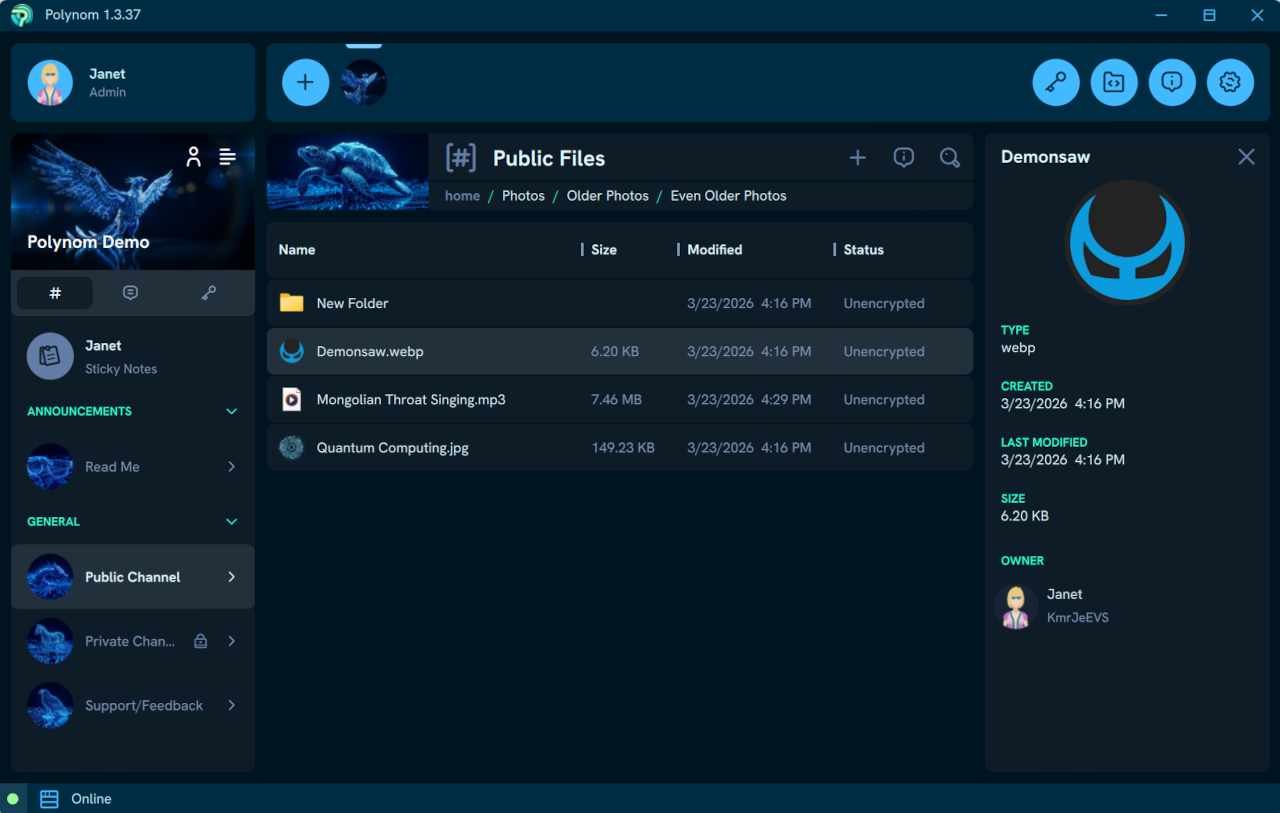View Public Files channel info
Image resolution: width=1280 pixels, height=813 pixels.
pyautogui.click(x=903, y=157)
